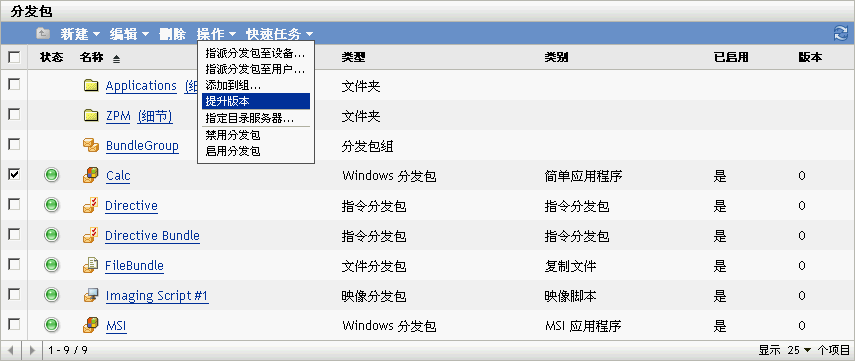Screen dimensions: 855x361
Task: Sort by 名称 column header
Action: pyautogui.click(x=91, y=57)
